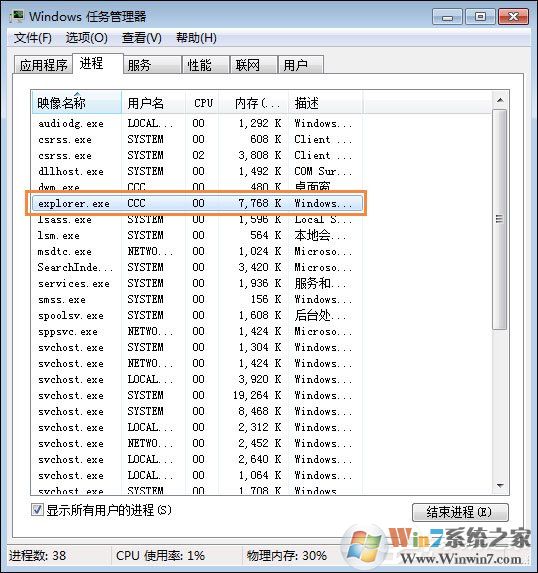
Task: Click the Task Manager title bar icon
Action: coord(16,16)
